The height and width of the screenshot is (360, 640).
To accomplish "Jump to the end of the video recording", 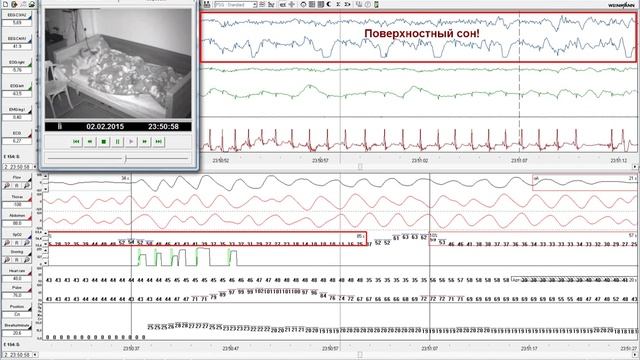I will pos(159,142).
